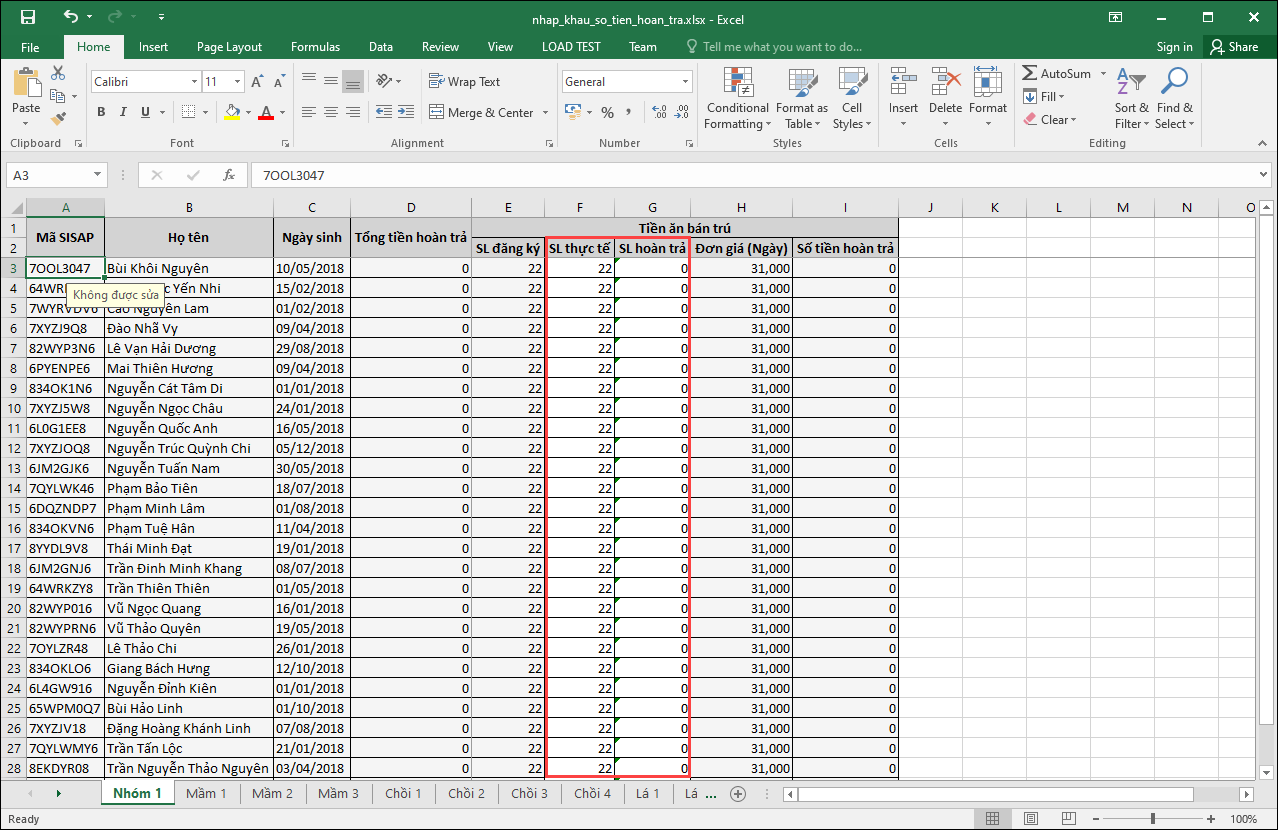Click the Save icon in title bar

[x=28, y=18]
